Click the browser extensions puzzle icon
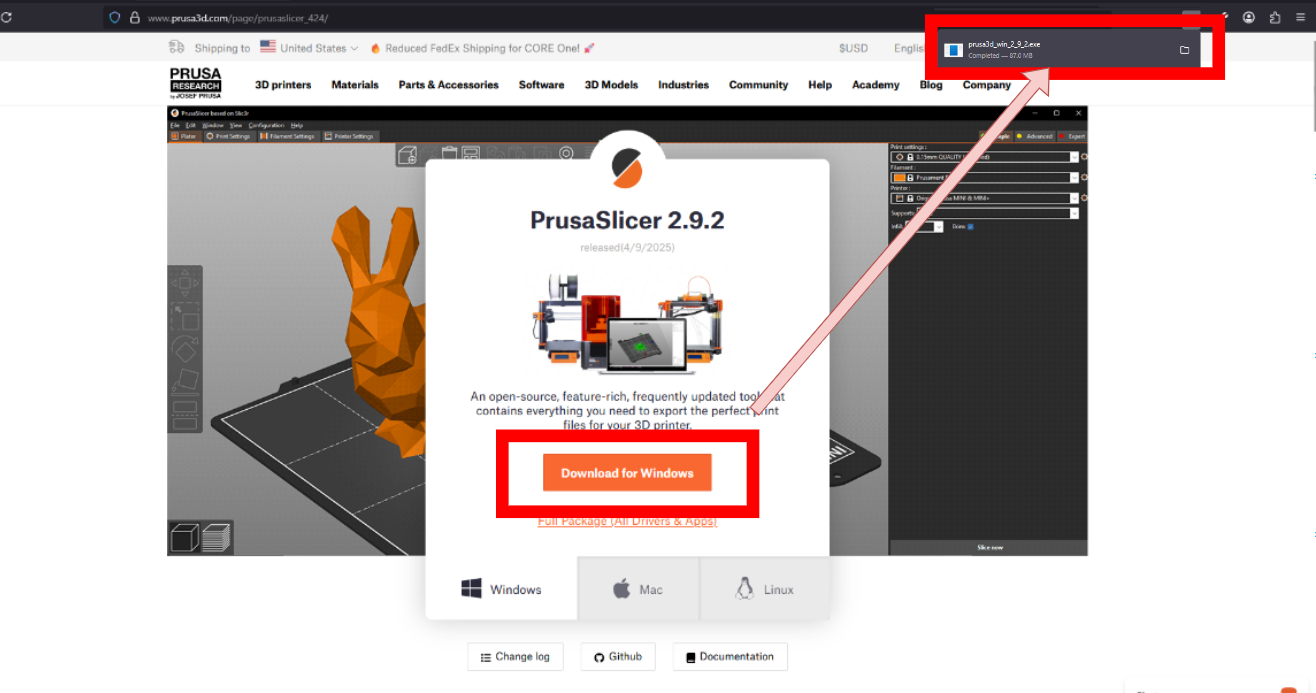 pyautogui.click(x=1275, y=18)
